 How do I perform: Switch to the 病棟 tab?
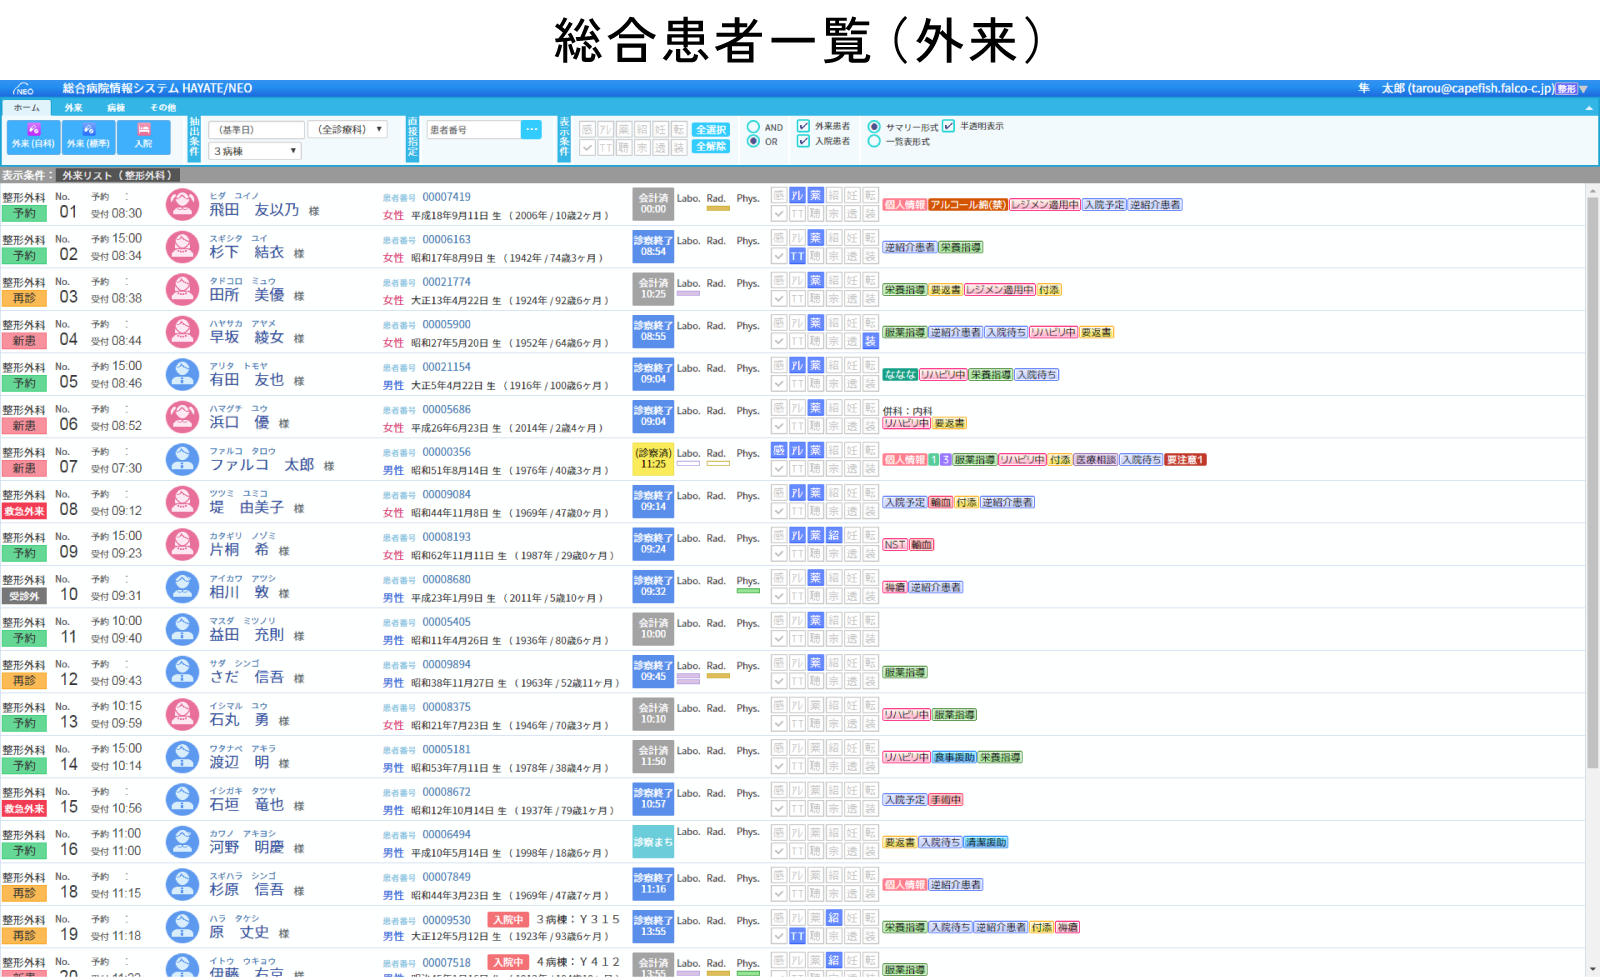click(117, 107)
